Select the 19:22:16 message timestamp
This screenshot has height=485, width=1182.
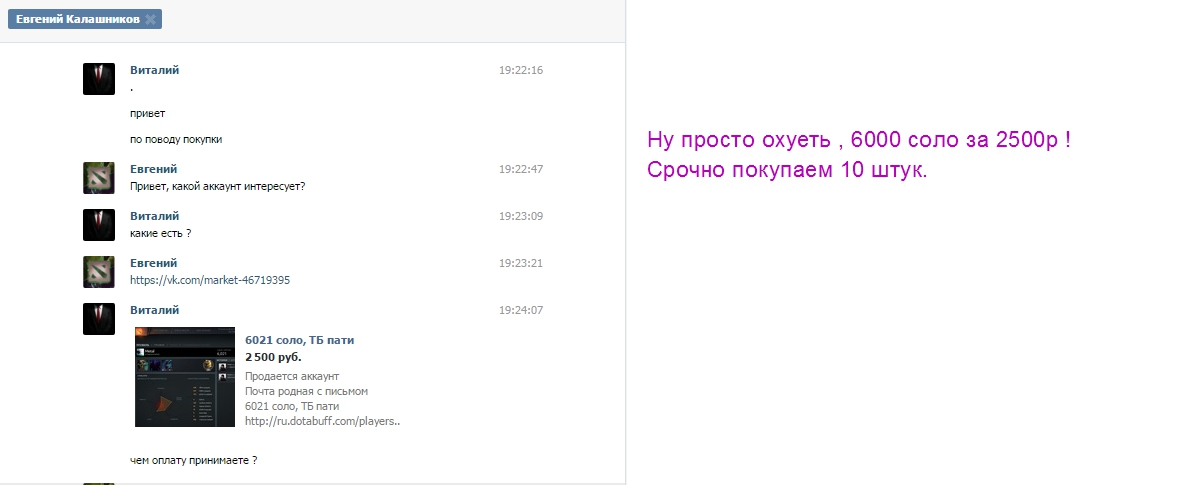521,70
